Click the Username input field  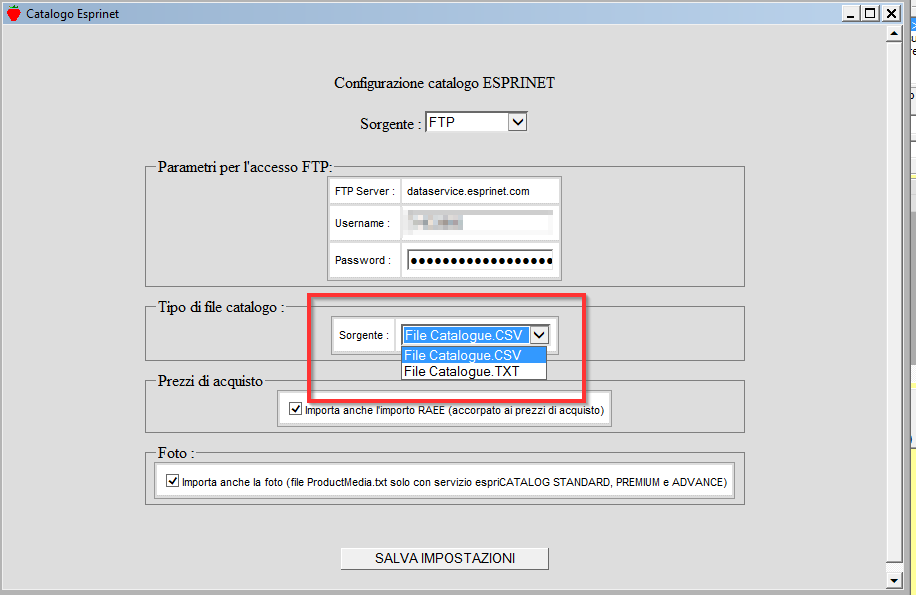480,222
